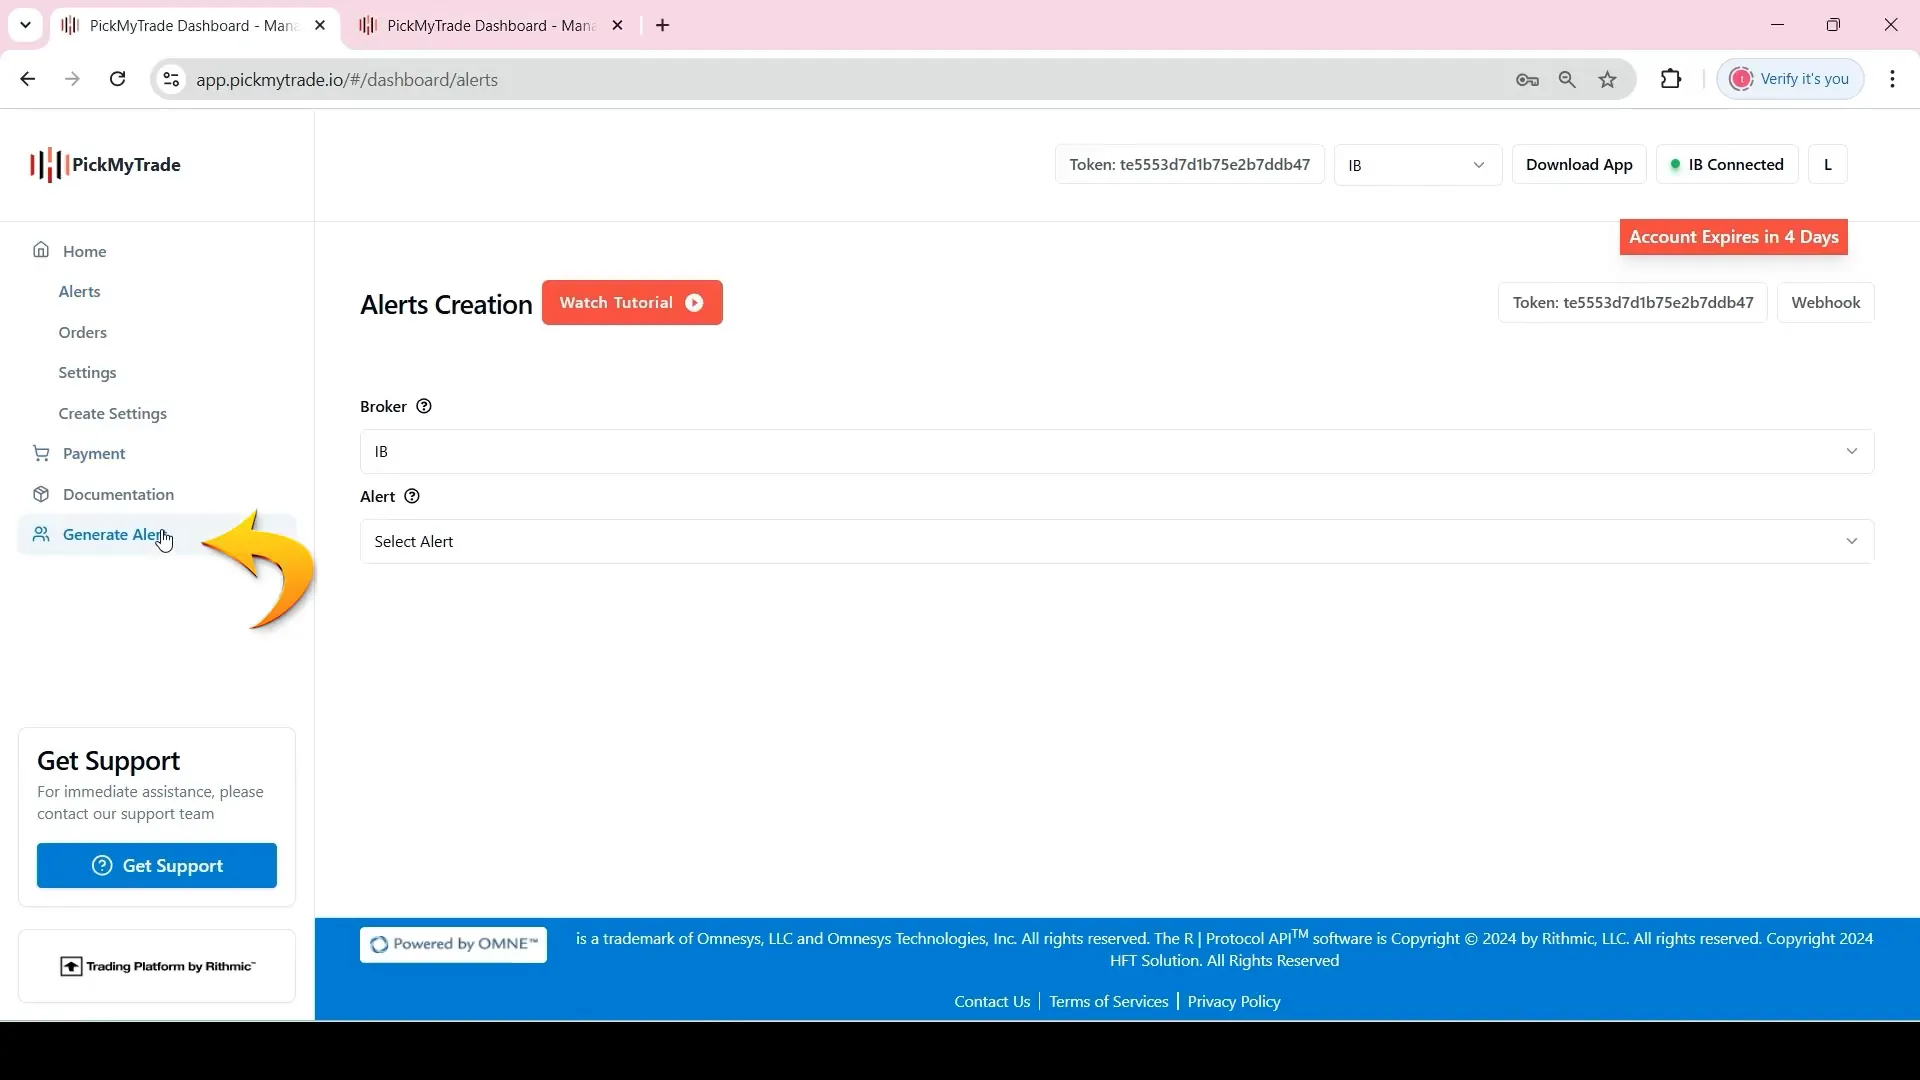Screen dimensions: 1920x1080
Task: Bookmark this page with the star icon
Action: click(1608, 80)
